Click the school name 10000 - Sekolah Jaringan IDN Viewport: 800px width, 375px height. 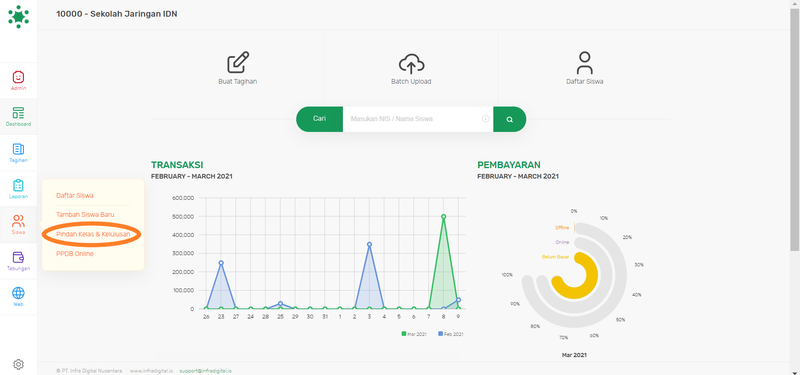coord(117,14)
